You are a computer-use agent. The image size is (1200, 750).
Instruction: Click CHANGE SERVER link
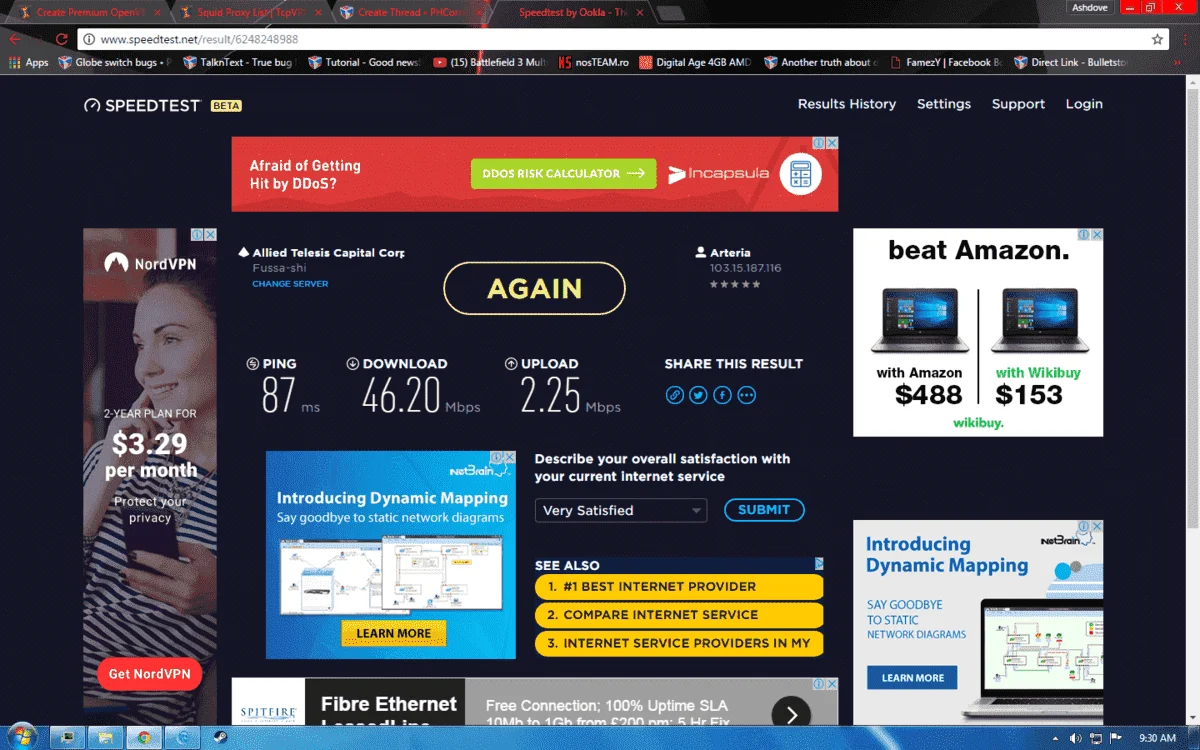point(290,284)
